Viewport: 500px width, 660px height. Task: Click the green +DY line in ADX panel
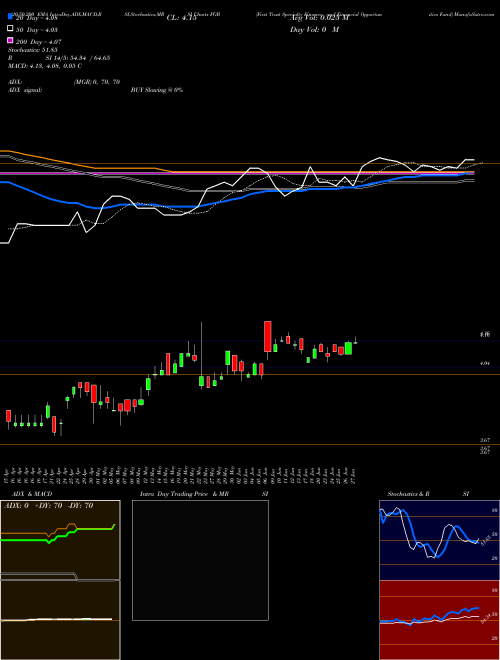(x=58, y=534)
